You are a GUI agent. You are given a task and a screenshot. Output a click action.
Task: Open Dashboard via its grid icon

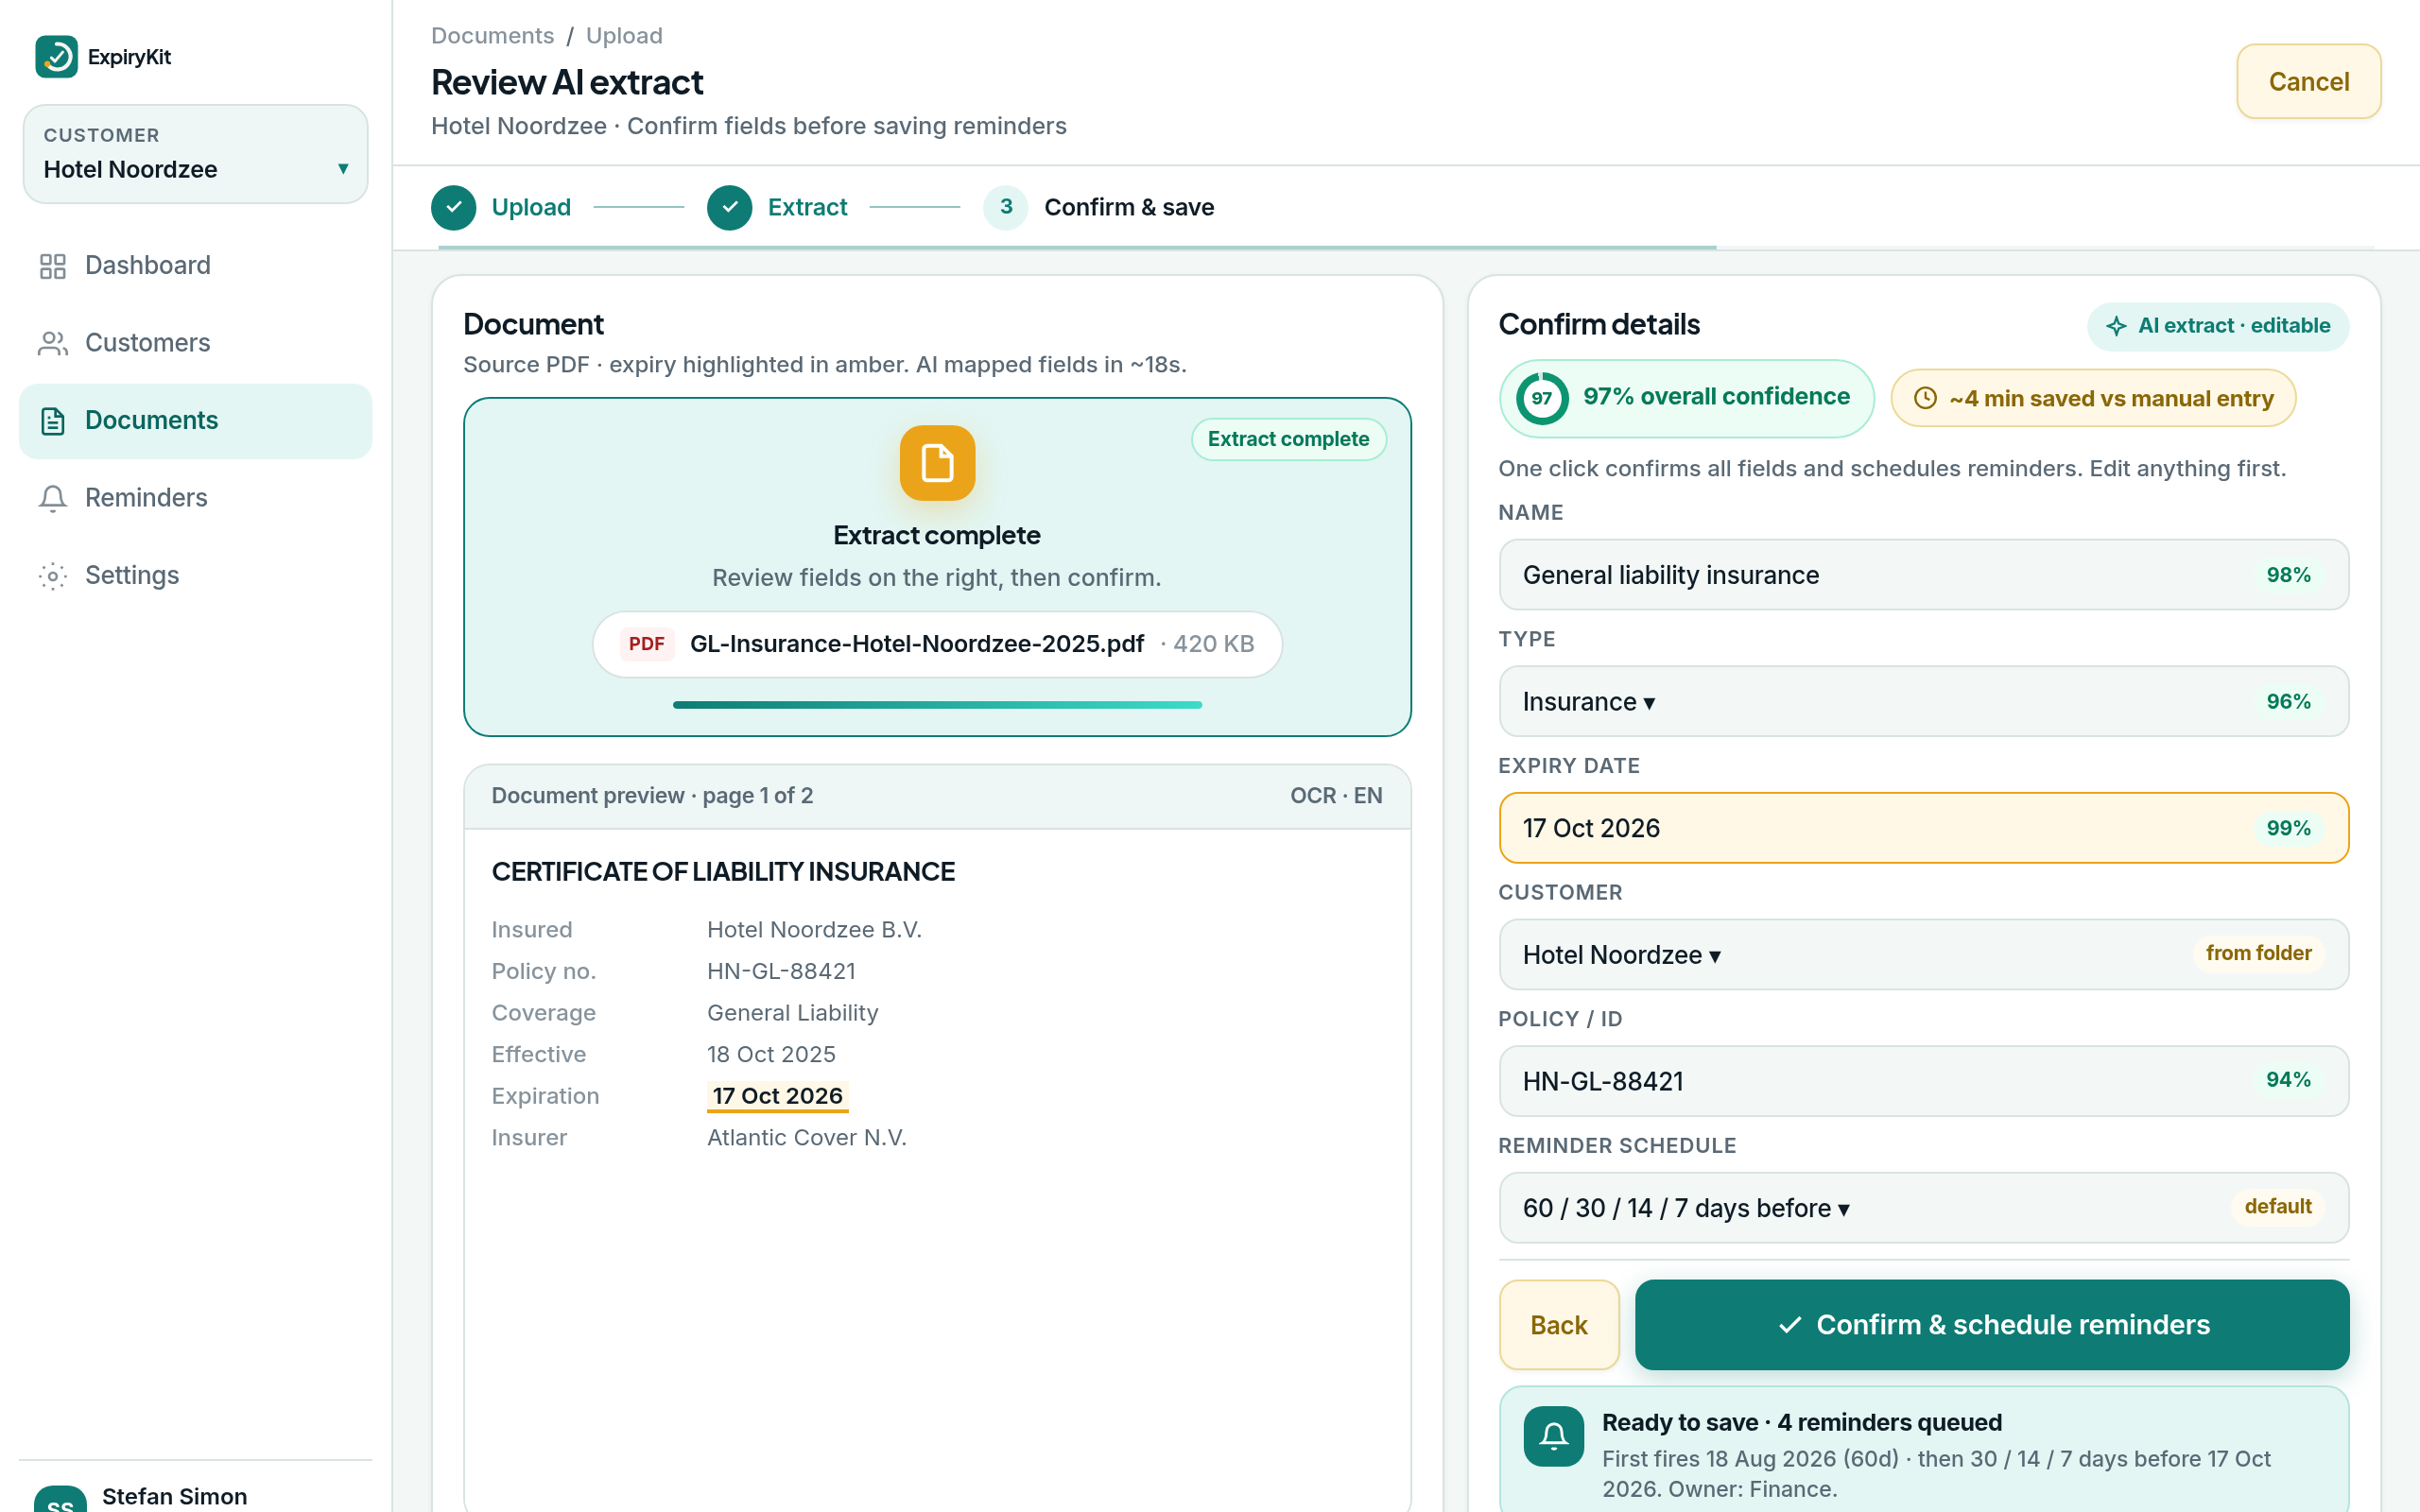(52, 266)
